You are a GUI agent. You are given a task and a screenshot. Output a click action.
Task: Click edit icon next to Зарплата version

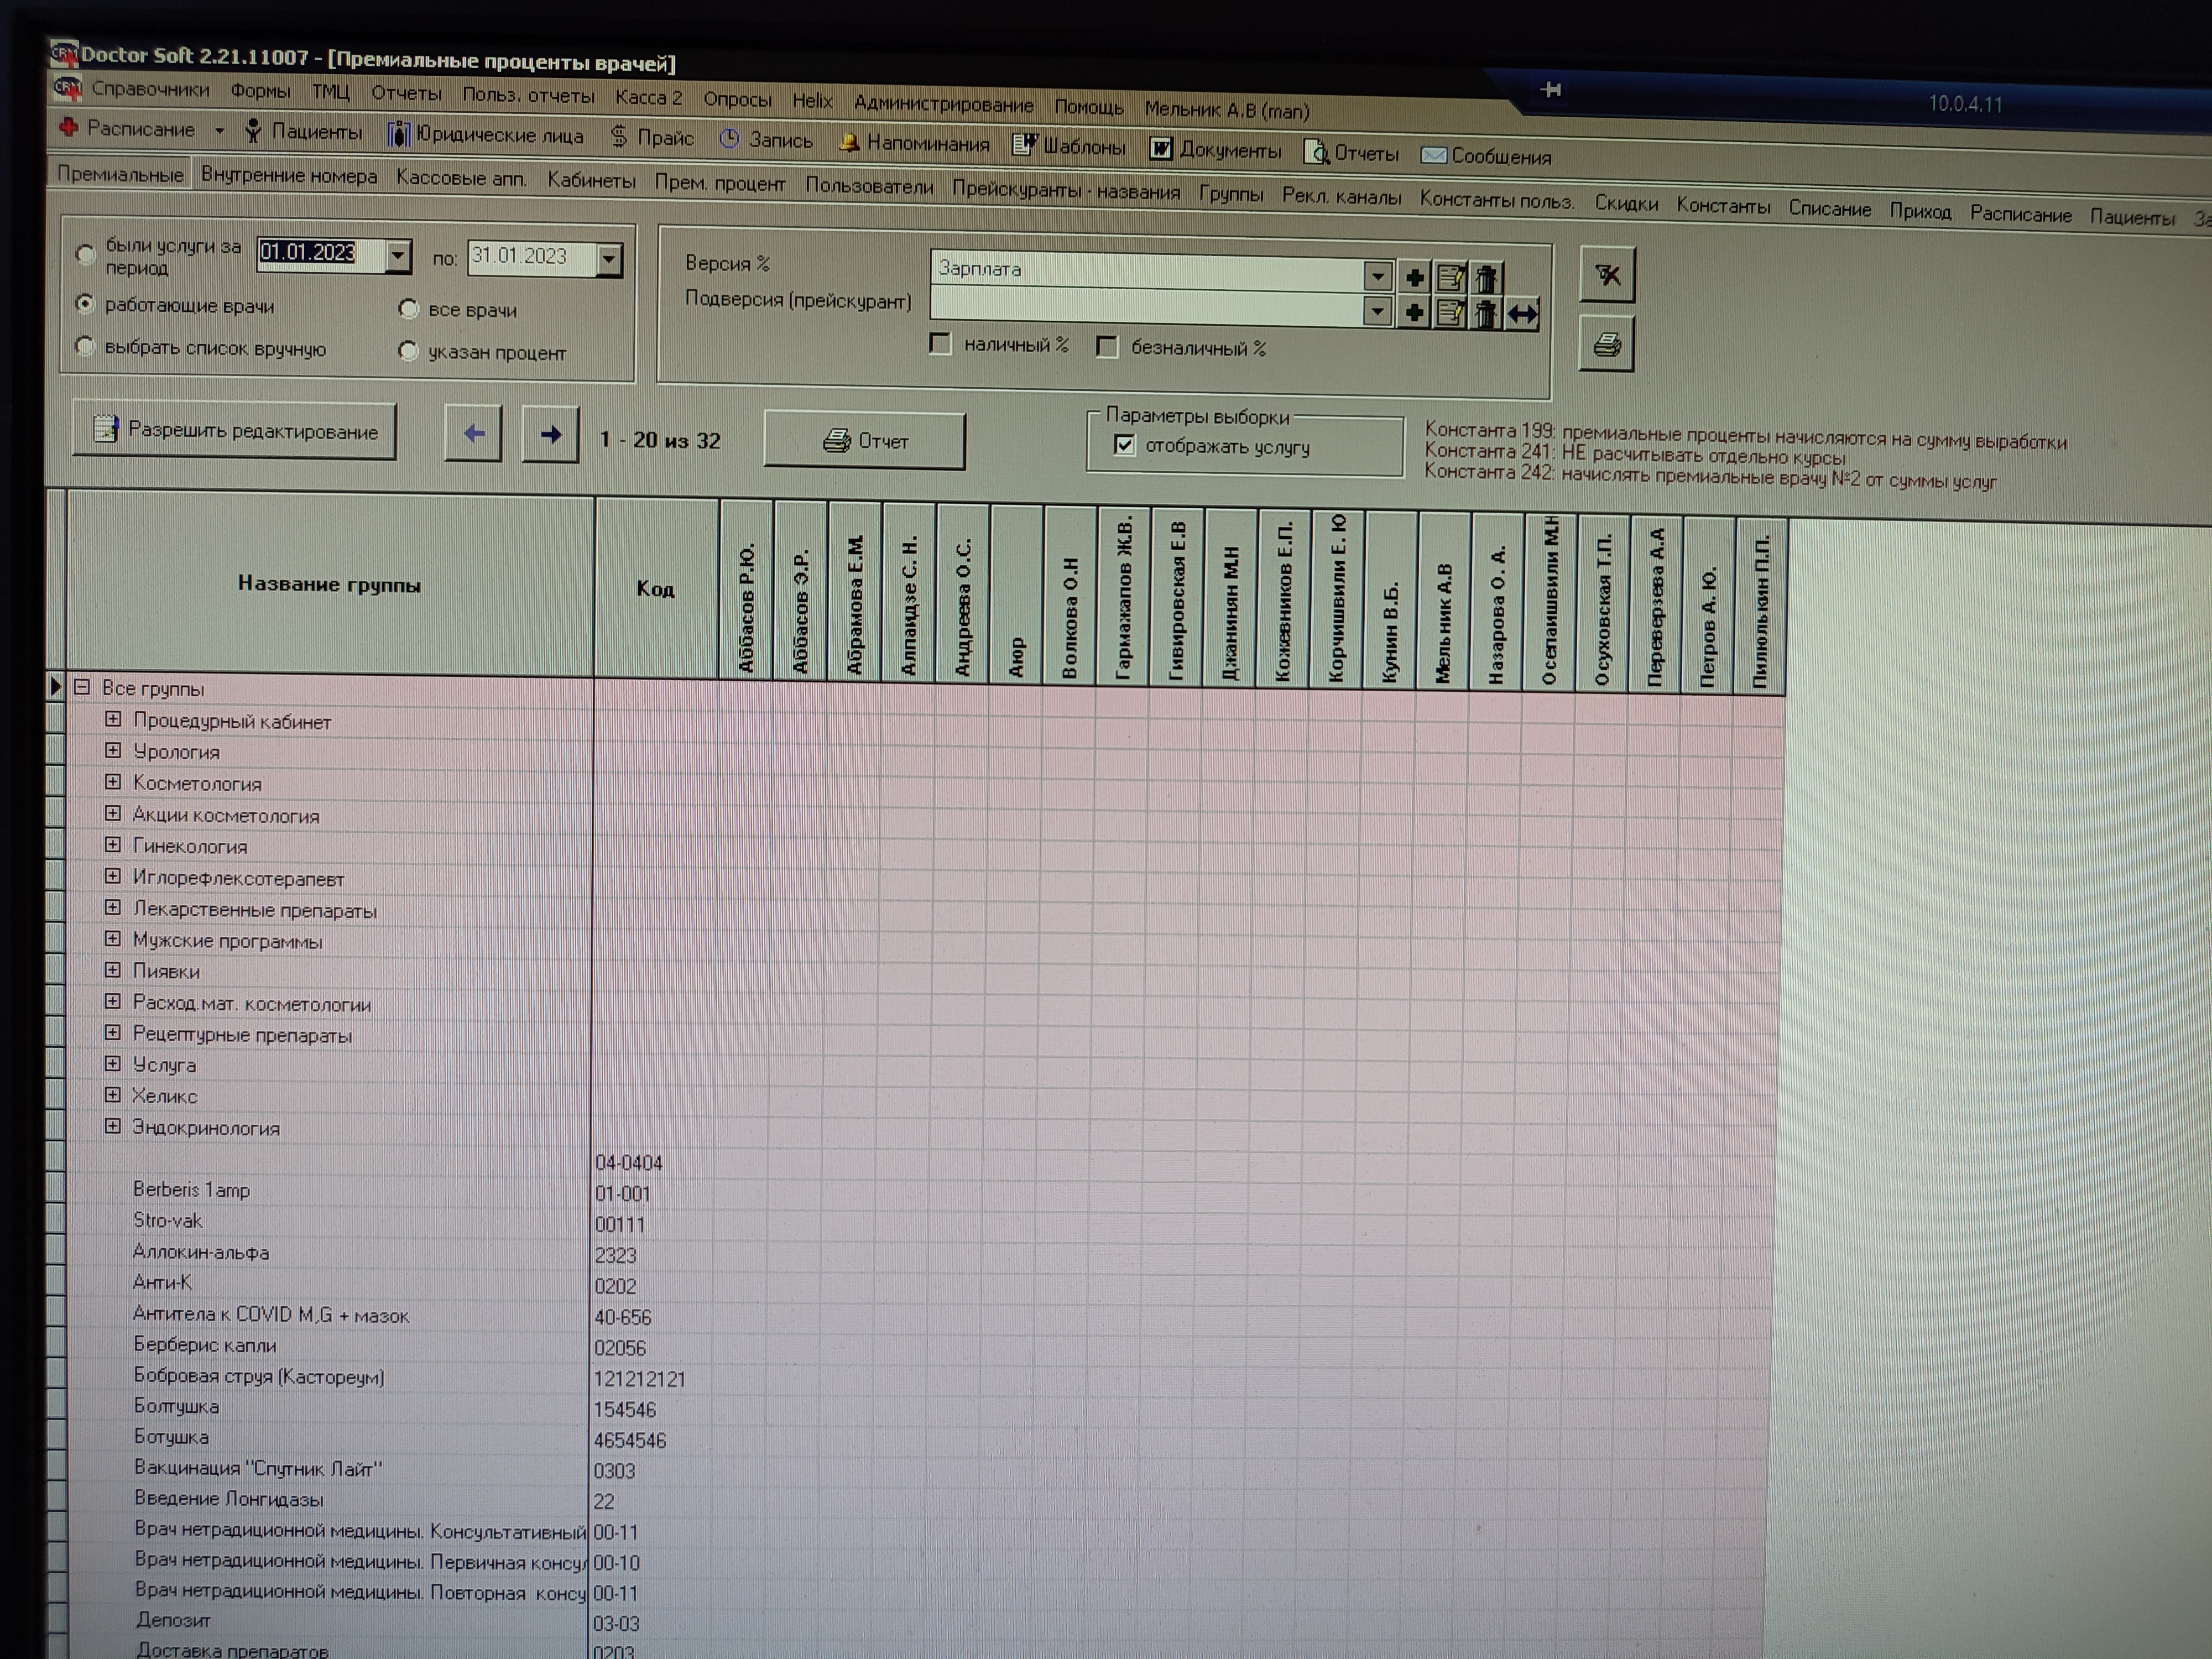click(x=1450, y=278)
